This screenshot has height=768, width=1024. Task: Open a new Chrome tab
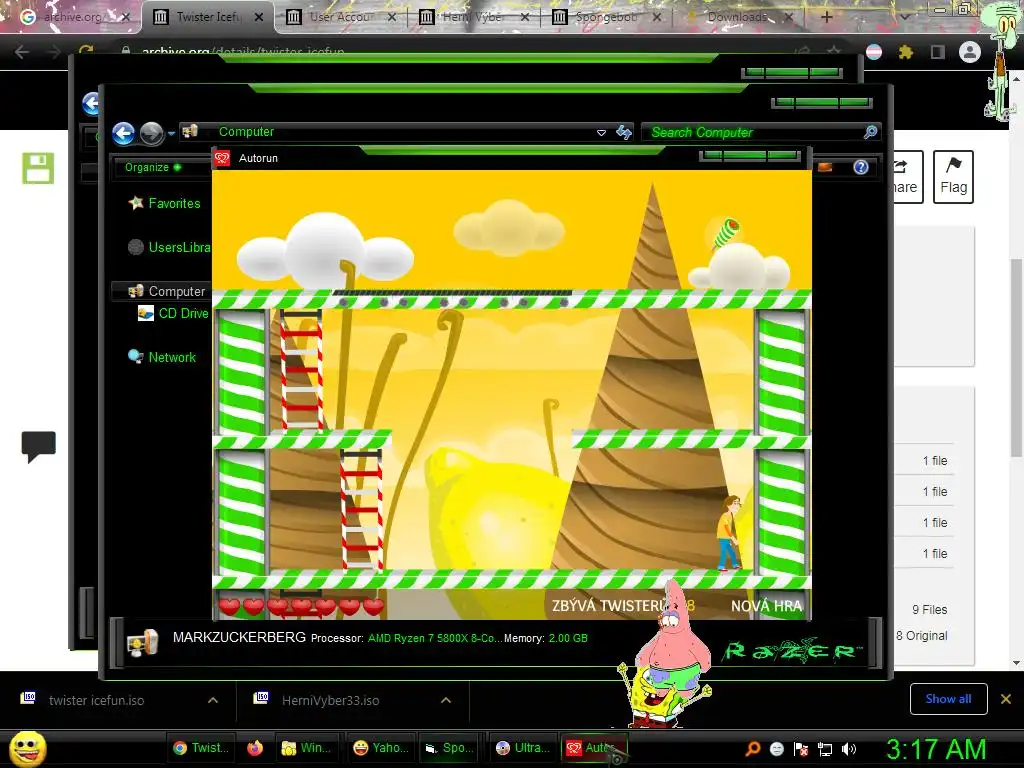(x=826, y=17)
